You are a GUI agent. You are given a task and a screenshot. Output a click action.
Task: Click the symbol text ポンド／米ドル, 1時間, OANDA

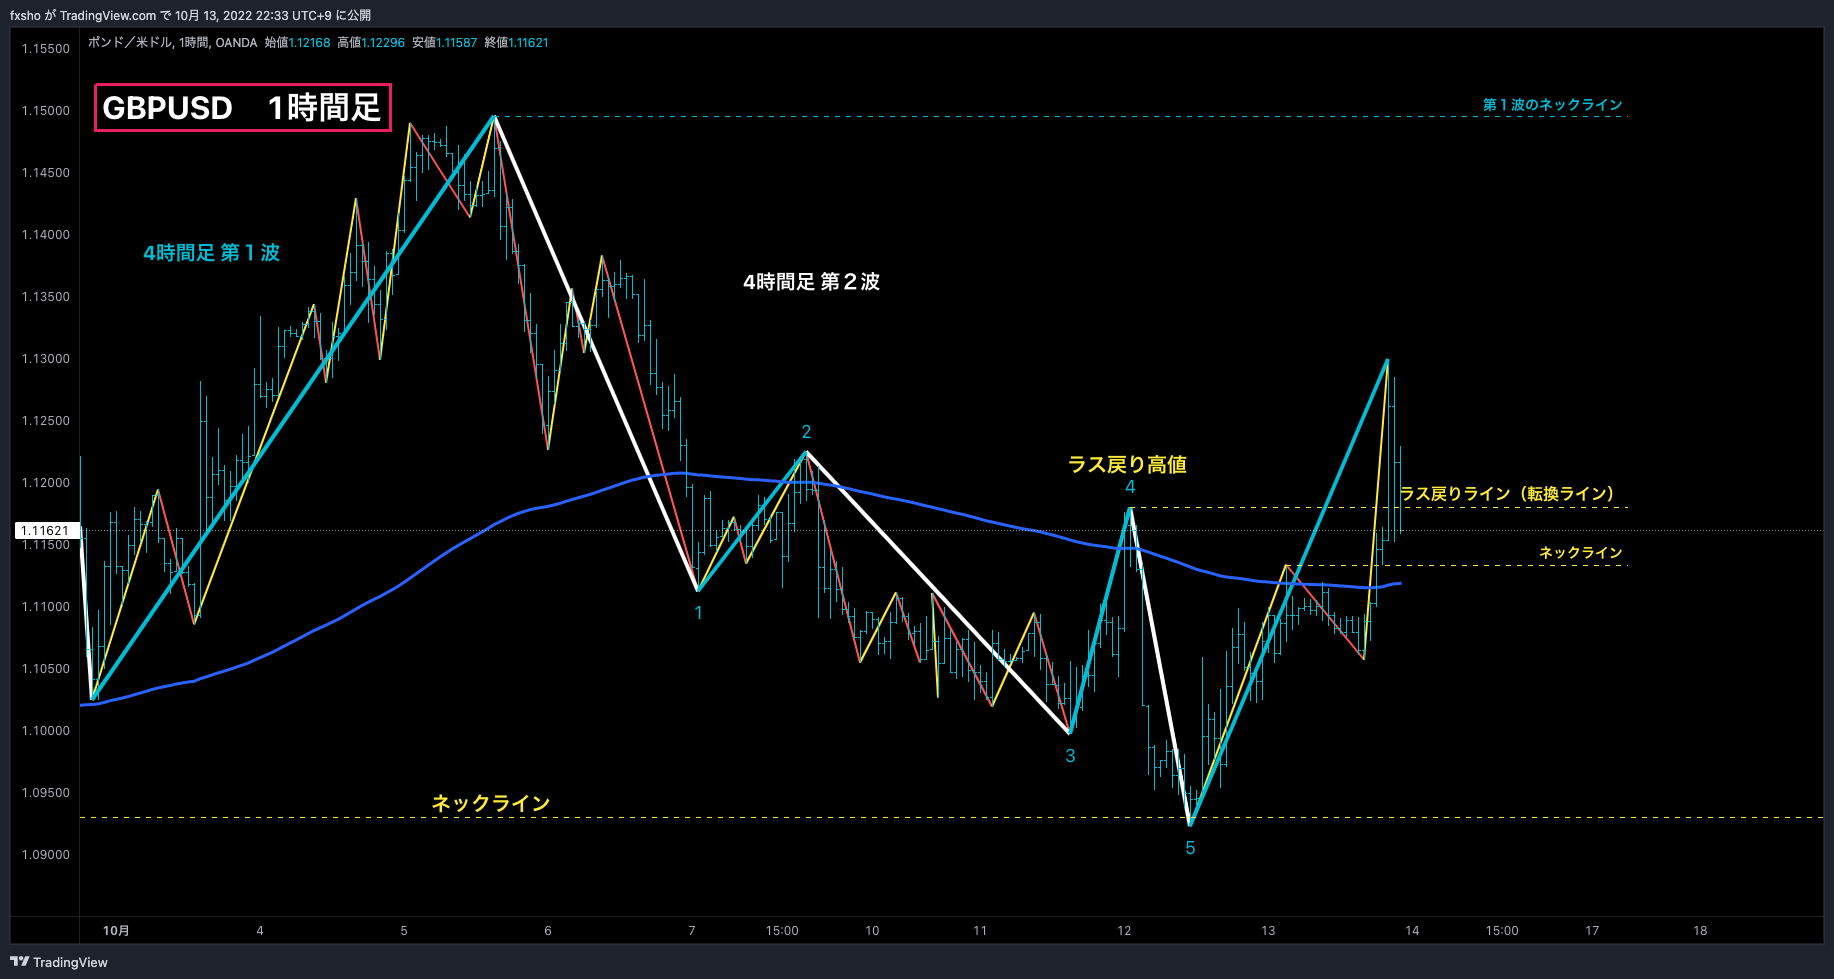point(172,42)
